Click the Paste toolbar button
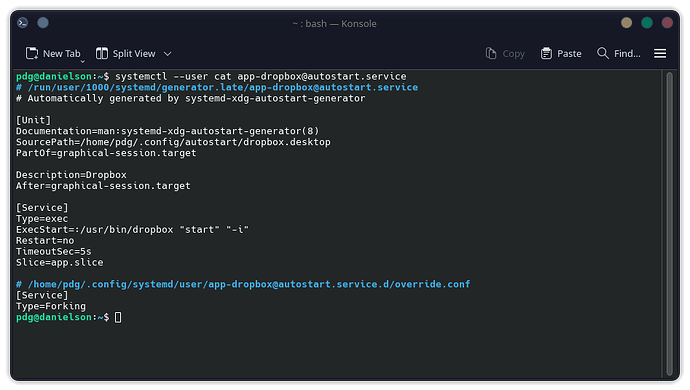 click(x=561, y=54)
